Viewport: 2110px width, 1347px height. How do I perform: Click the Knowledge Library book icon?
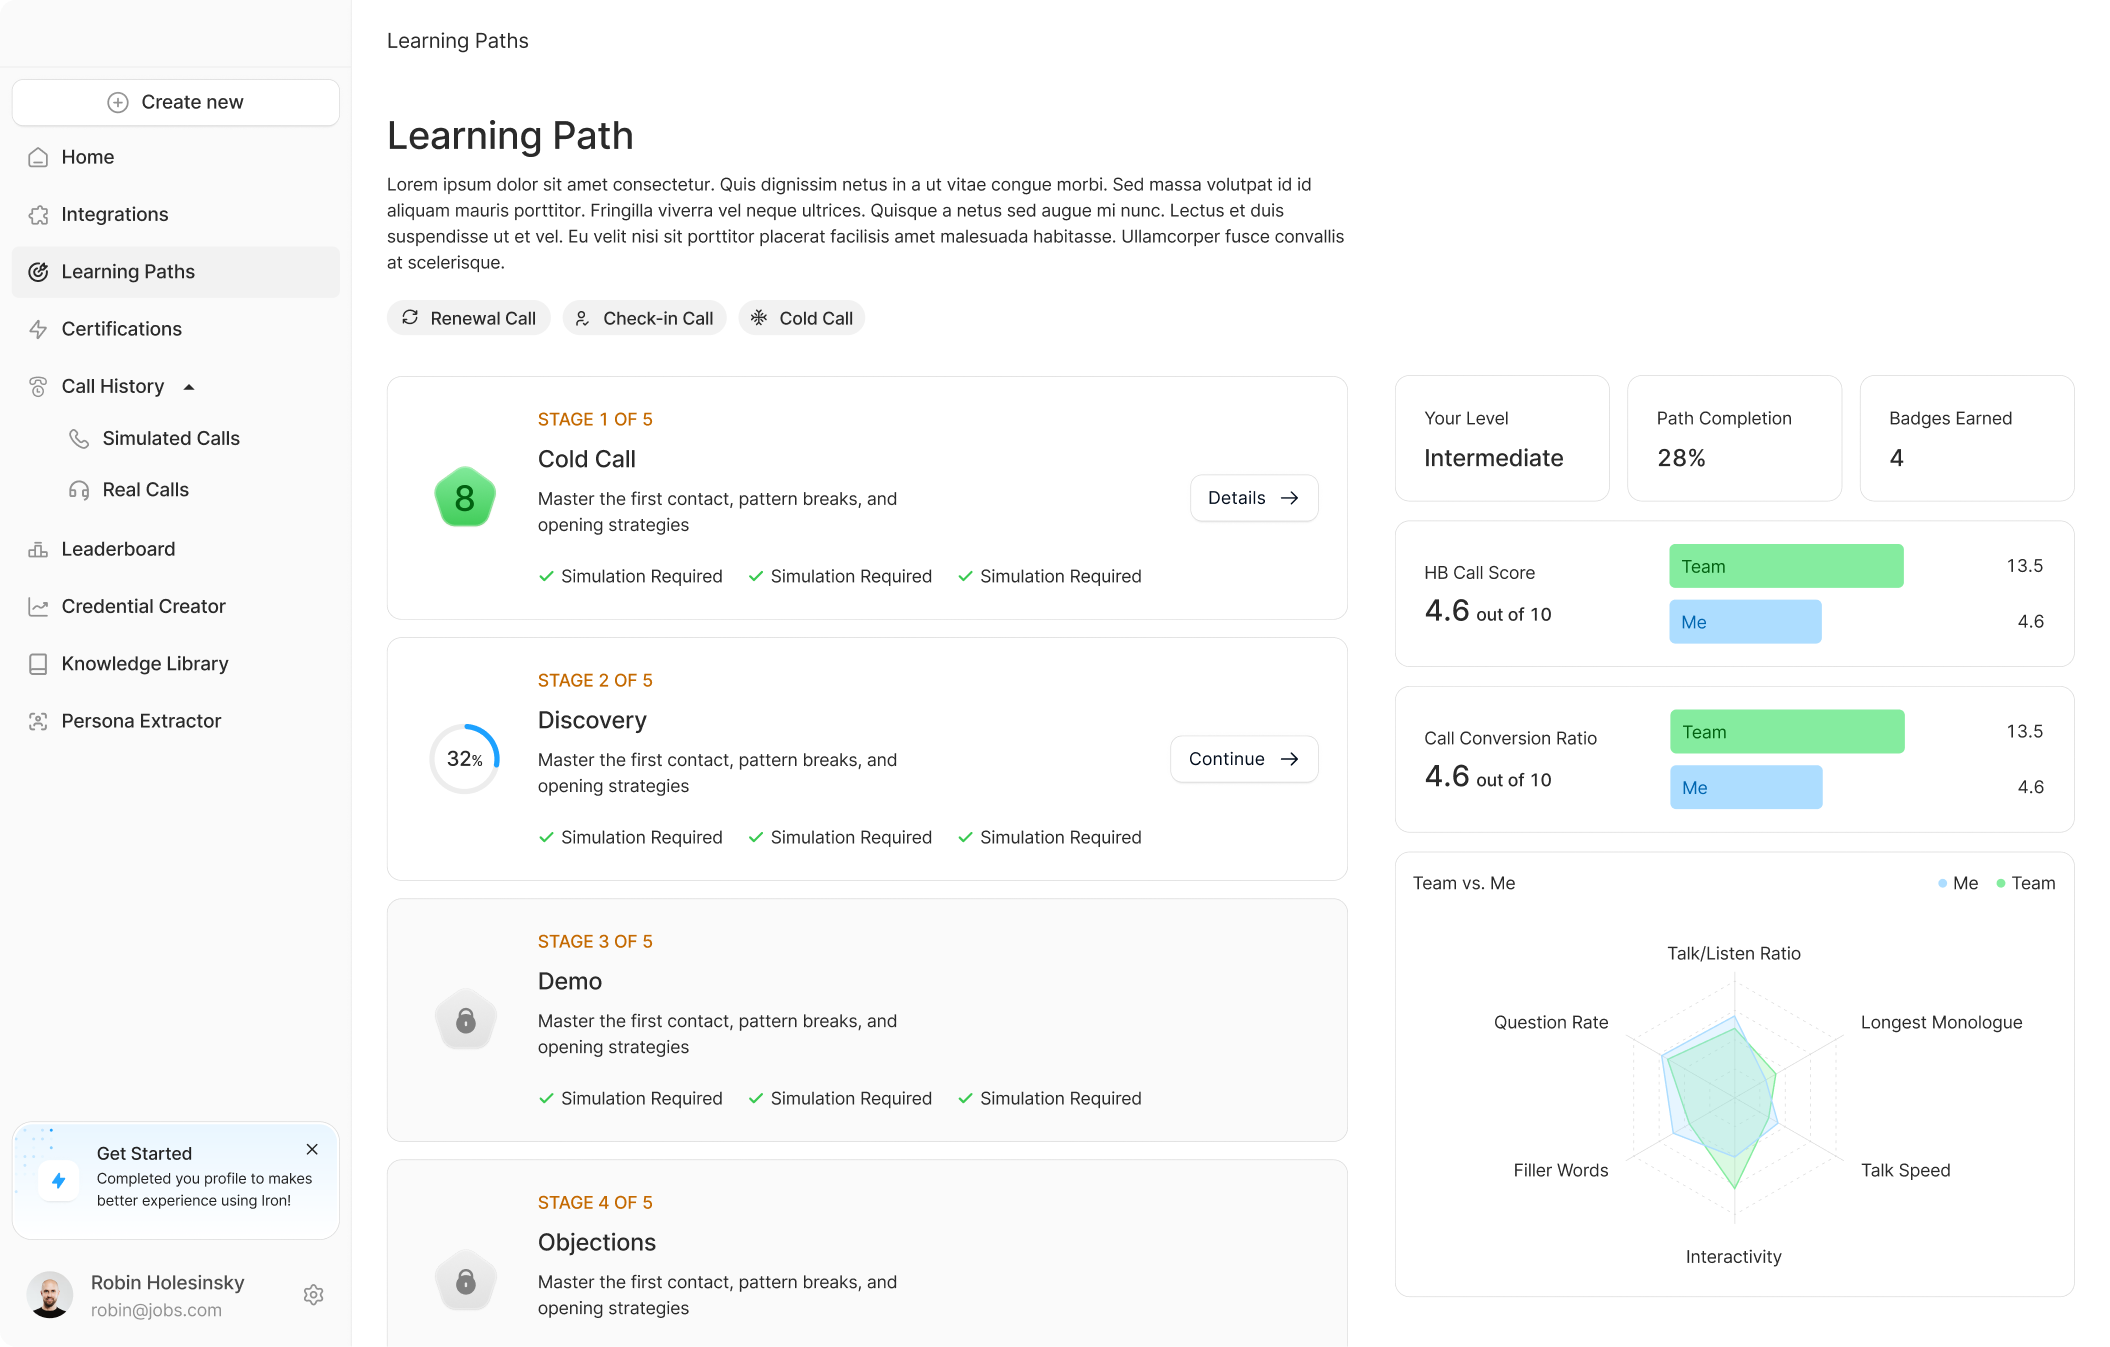tap(38, 664)
